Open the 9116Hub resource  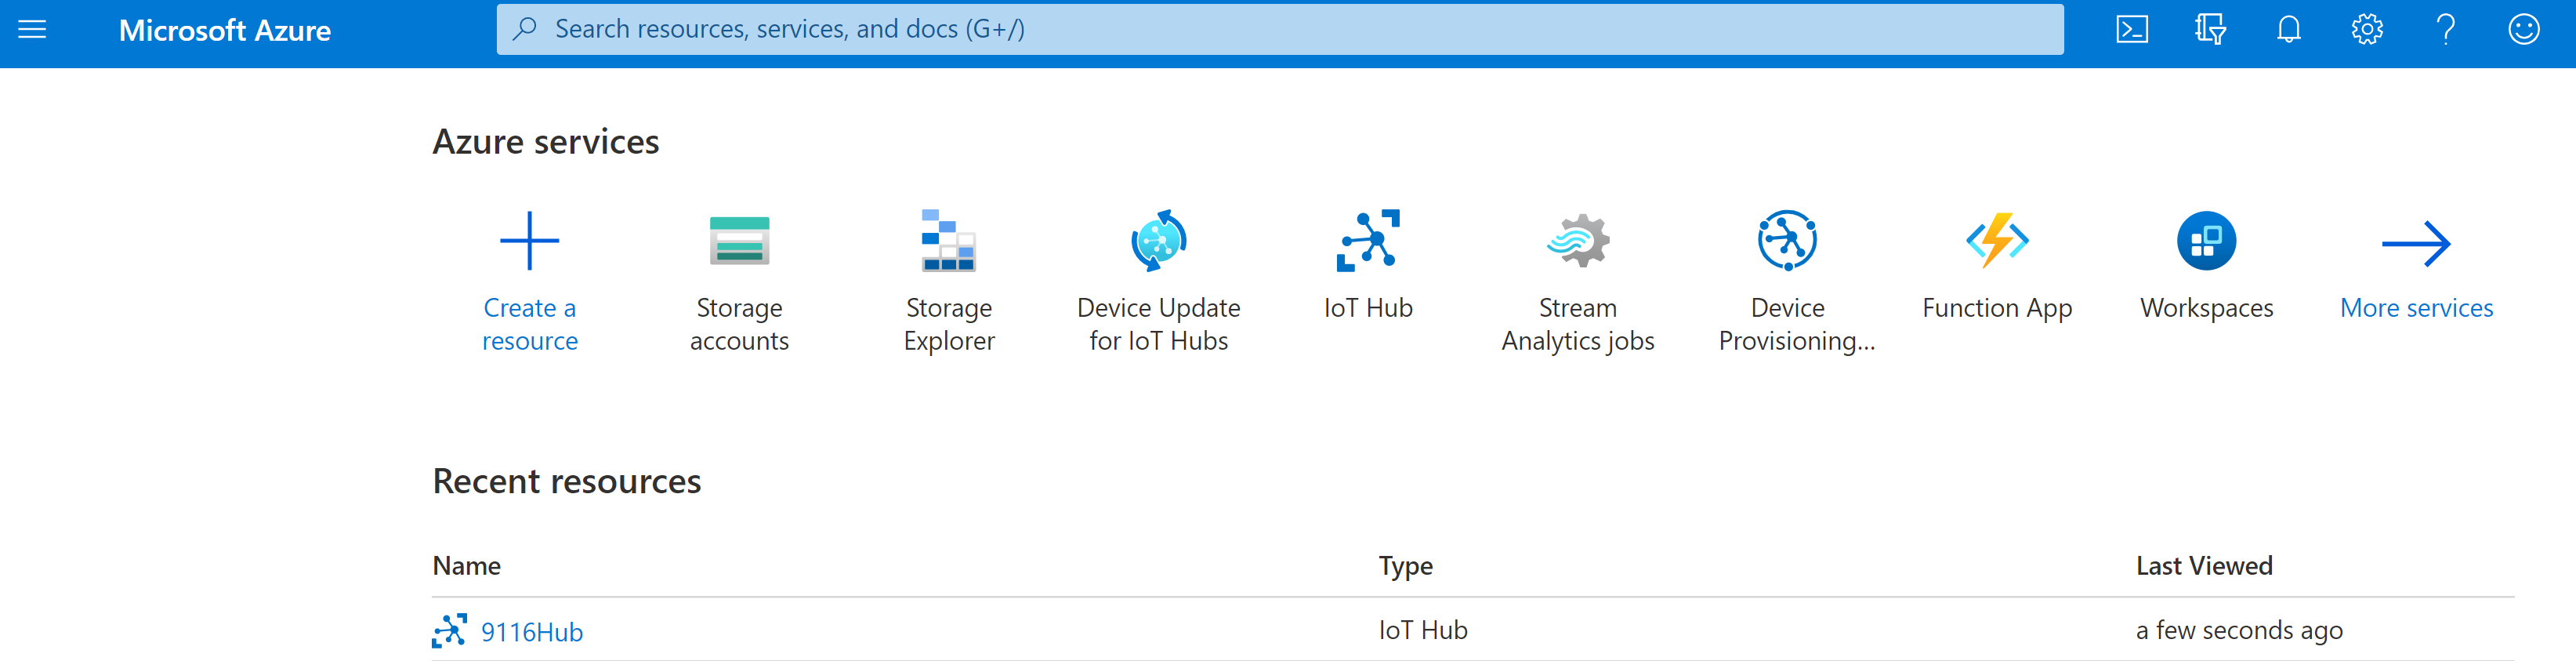coord(531,631)
